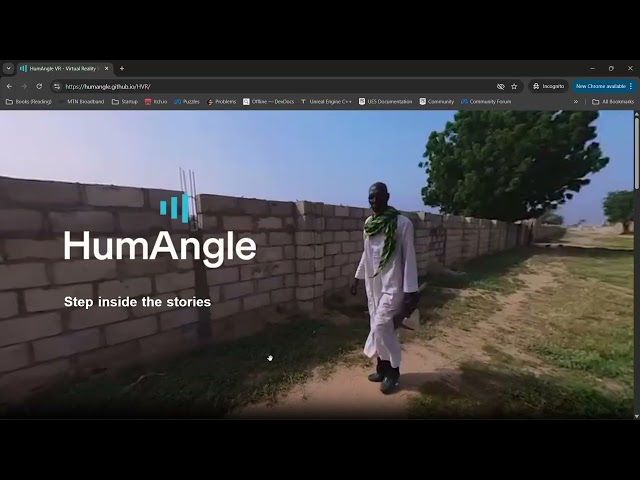Screen dimensions: 640x480
Task: Open Problems bookmark
Action: pyautogui.click(x=222, y=102)
